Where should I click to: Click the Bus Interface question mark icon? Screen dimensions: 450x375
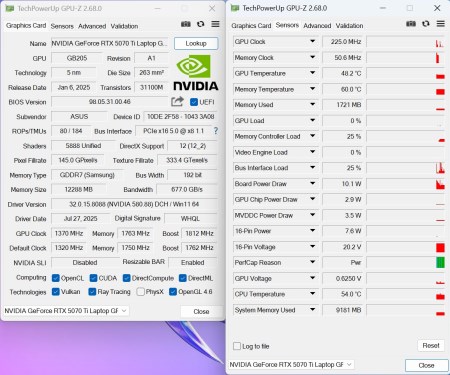pos(216,131)
